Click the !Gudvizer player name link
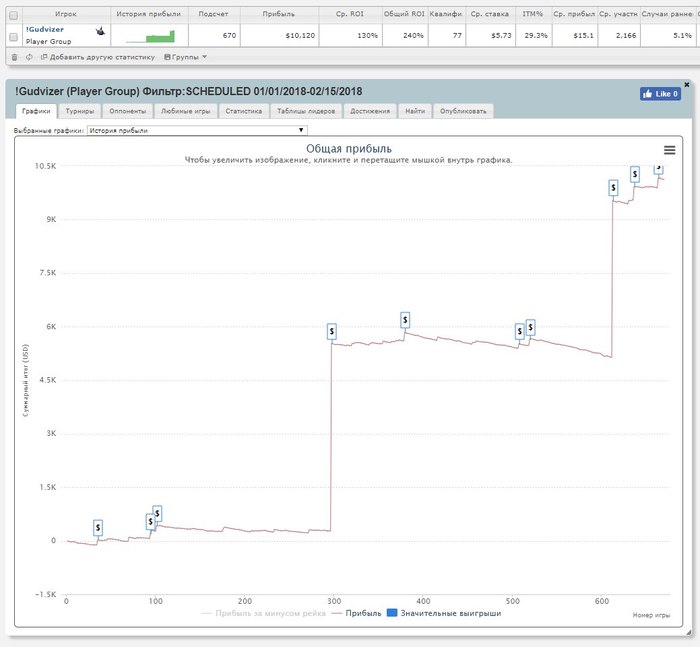The height and width of the screenshot is (647, 700). [x=45, y=29]
